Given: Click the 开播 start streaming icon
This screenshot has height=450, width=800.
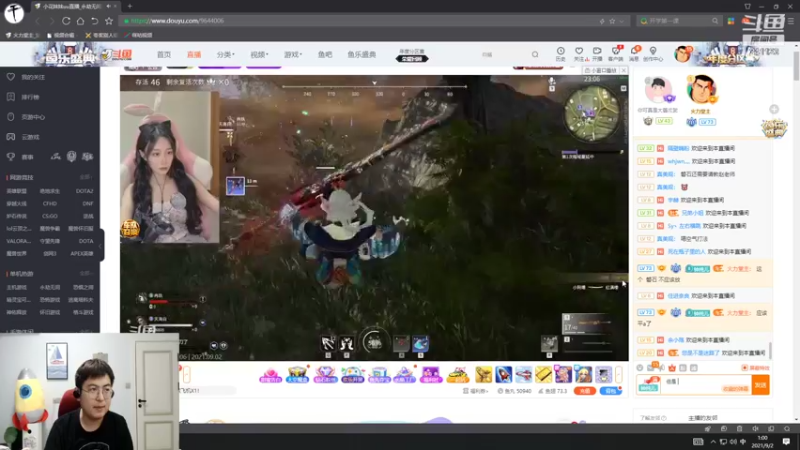Looking at the screenshot, I should pos(597,54).
